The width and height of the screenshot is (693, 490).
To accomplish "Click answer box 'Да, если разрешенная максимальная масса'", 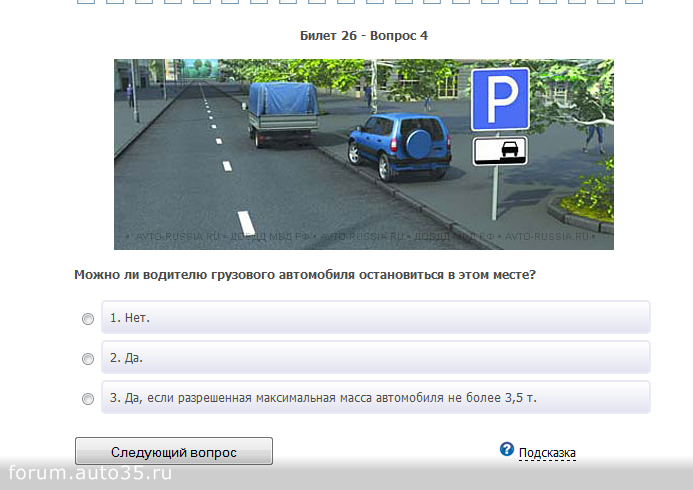I will pos(376,397).
